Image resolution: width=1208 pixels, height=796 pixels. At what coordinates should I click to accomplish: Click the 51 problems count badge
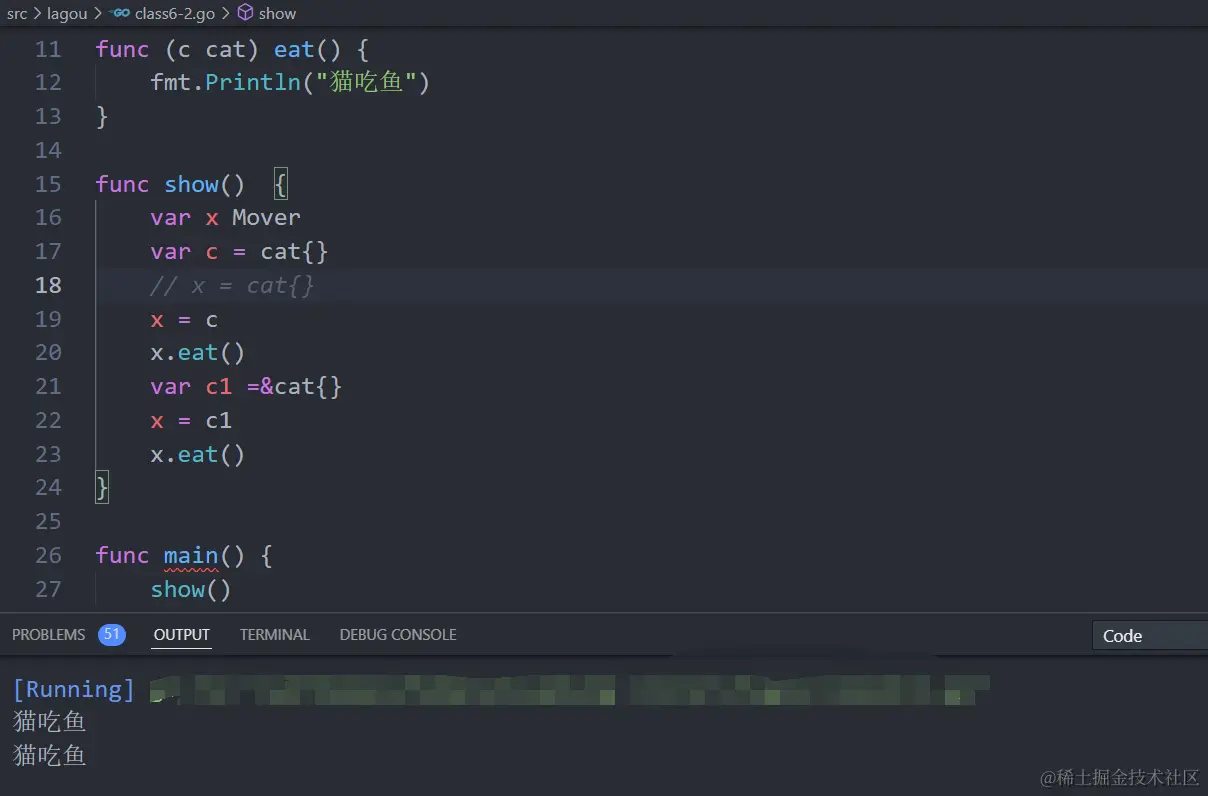(x=112, y=635)
